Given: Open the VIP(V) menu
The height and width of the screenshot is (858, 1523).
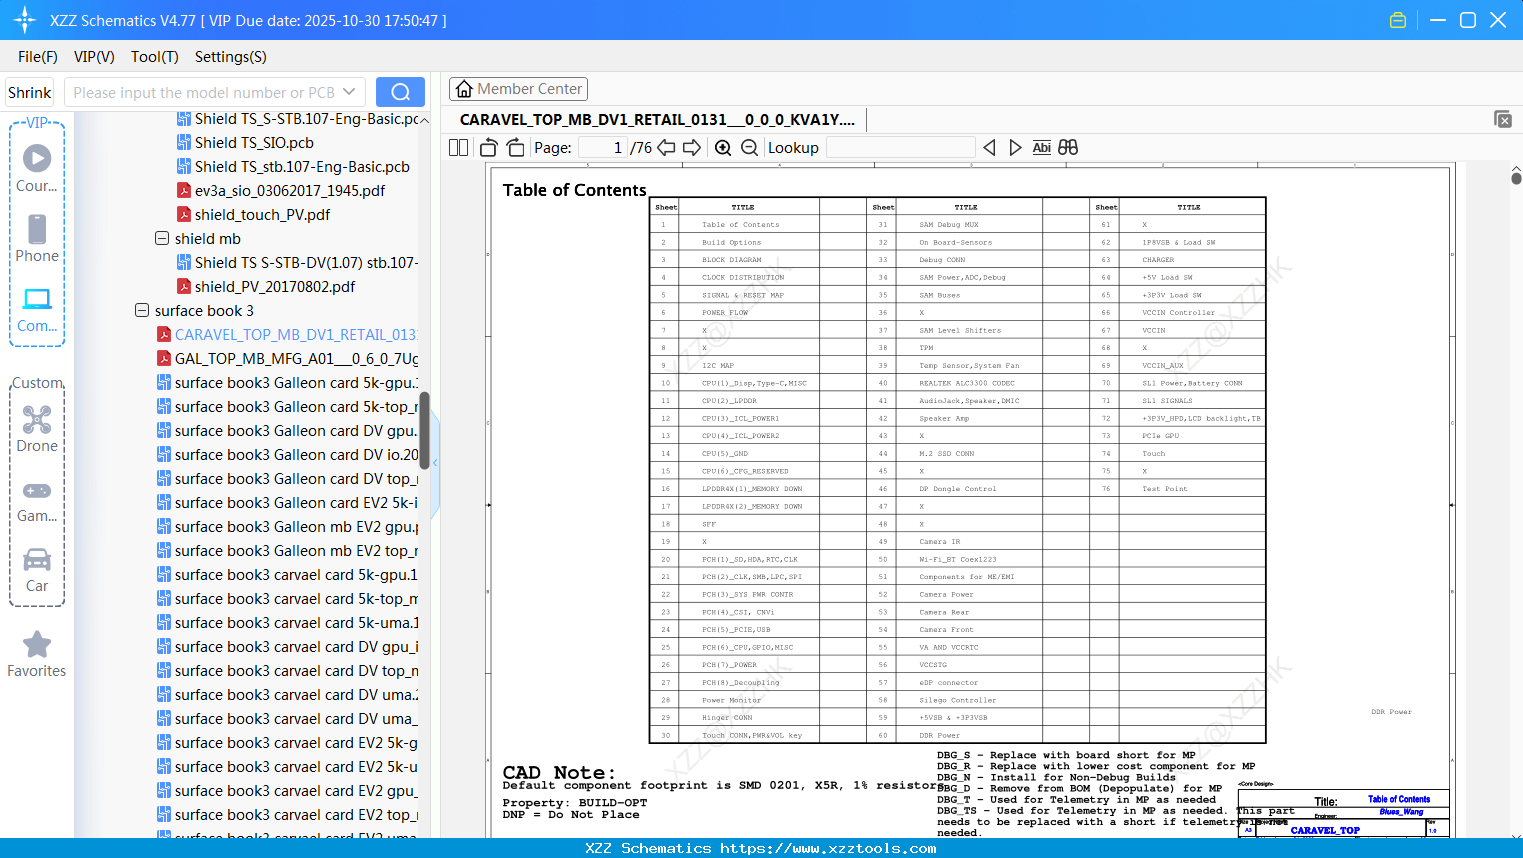Looking at the screenshot, I should tap(94, 57).
